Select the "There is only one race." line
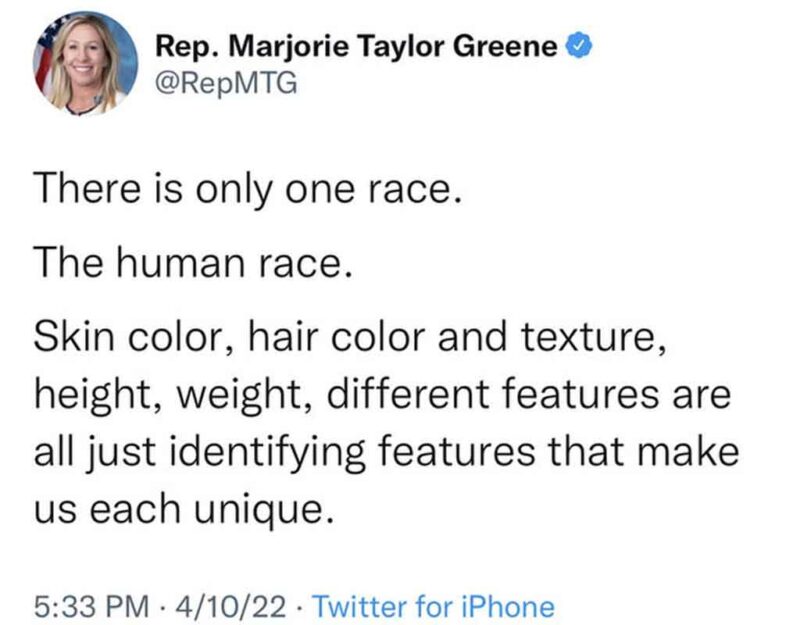The height and width of the screenshot is (625, 800). 248,187
